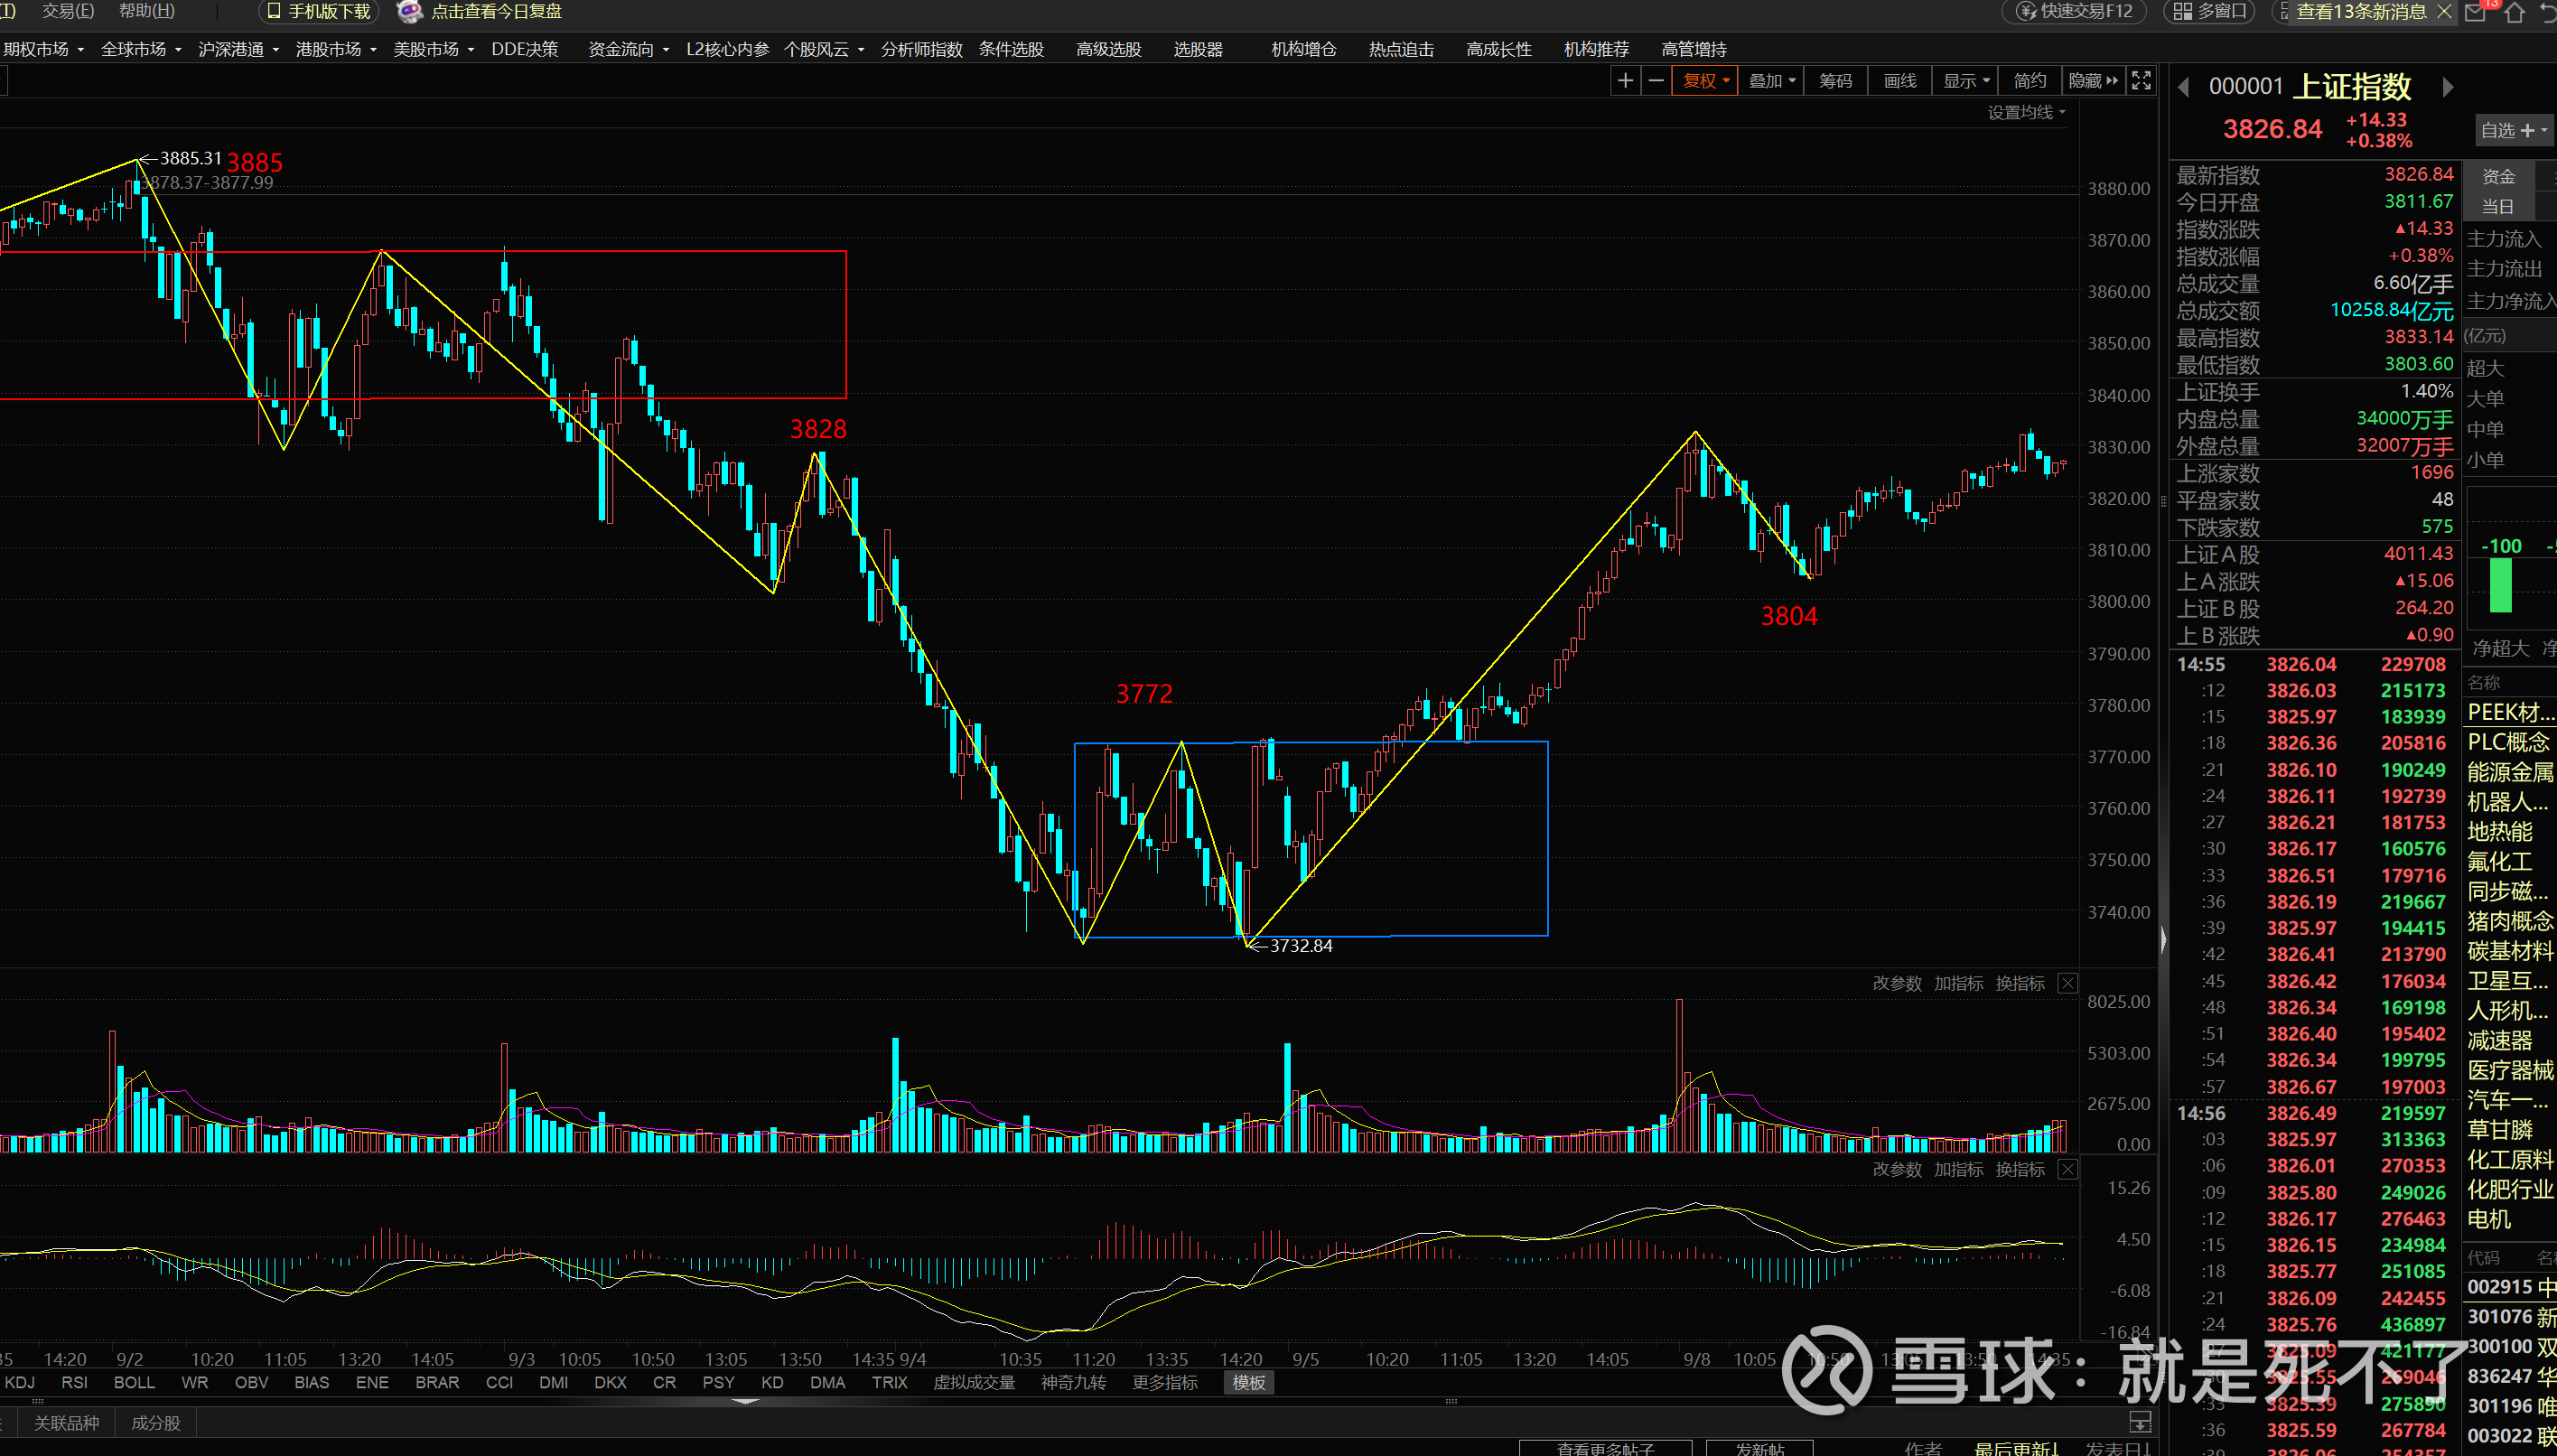Go to next stock with right arrow
Viewport: 2557px width, 1456px height.
[x=2447, y=88]
